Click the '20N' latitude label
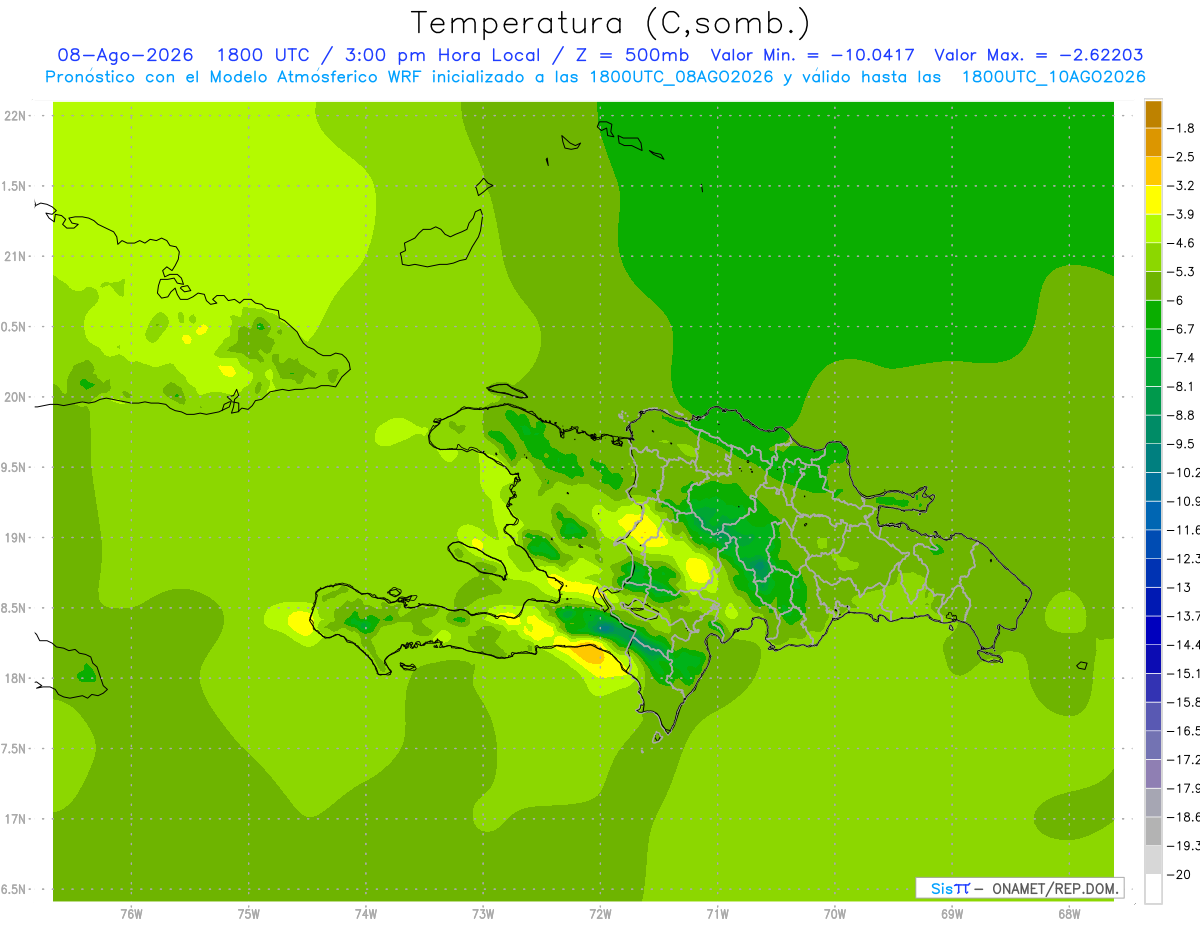 pyautogui.click(x=15, y=397)
